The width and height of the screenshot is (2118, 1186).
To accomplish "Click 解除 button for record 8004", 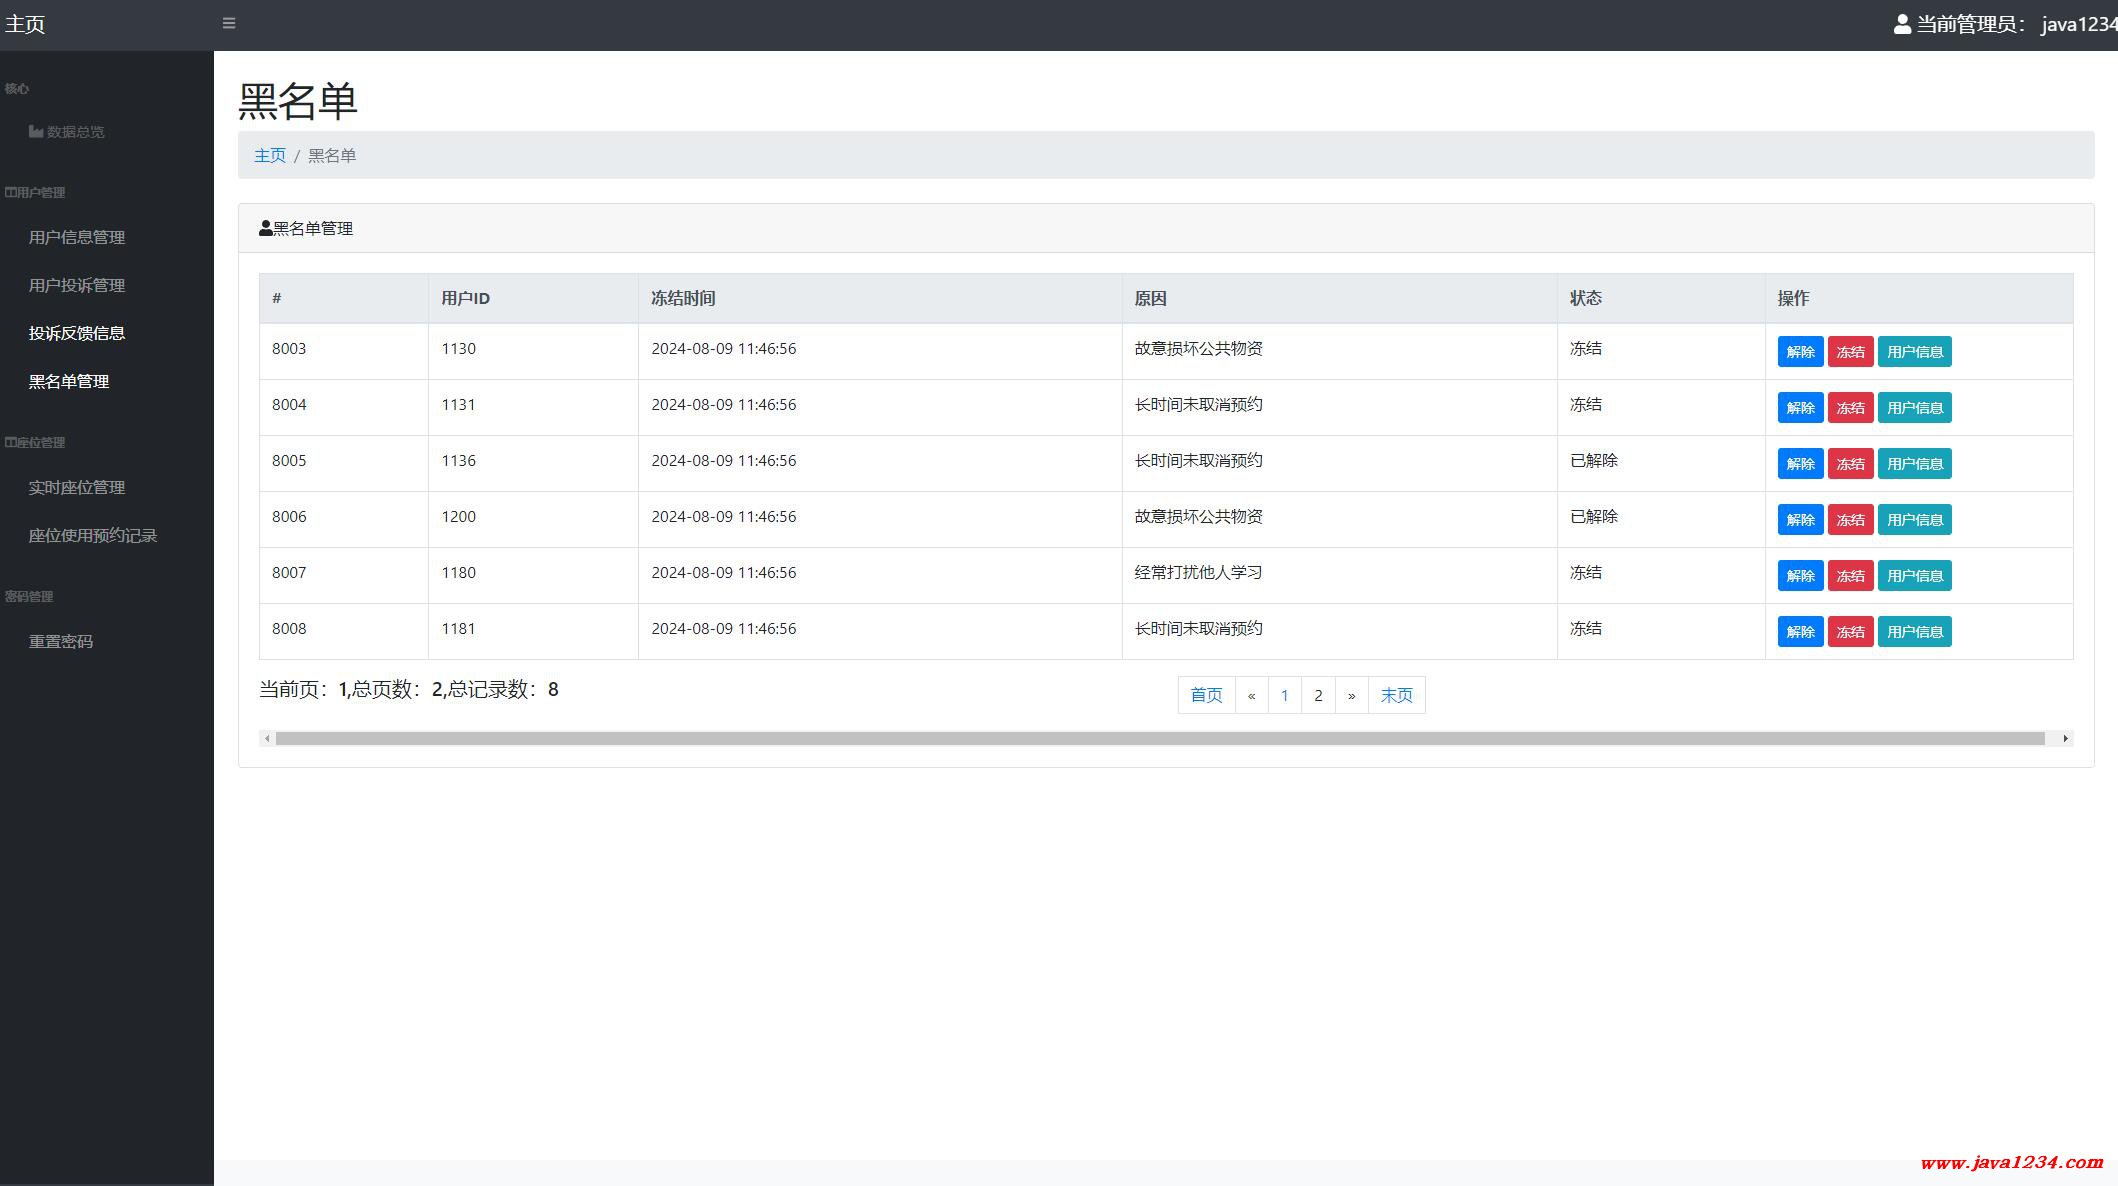I will coord(1800,408).
